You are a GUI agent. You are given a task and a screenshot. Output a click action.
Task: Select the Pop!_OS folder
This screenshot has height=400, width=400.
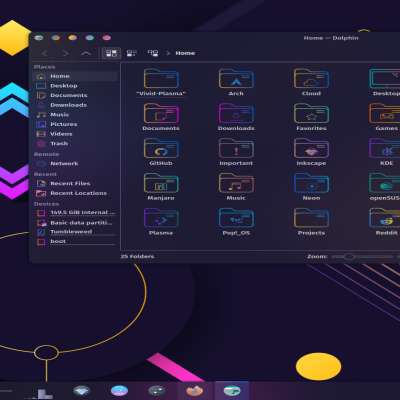click(x=236, y=222)
